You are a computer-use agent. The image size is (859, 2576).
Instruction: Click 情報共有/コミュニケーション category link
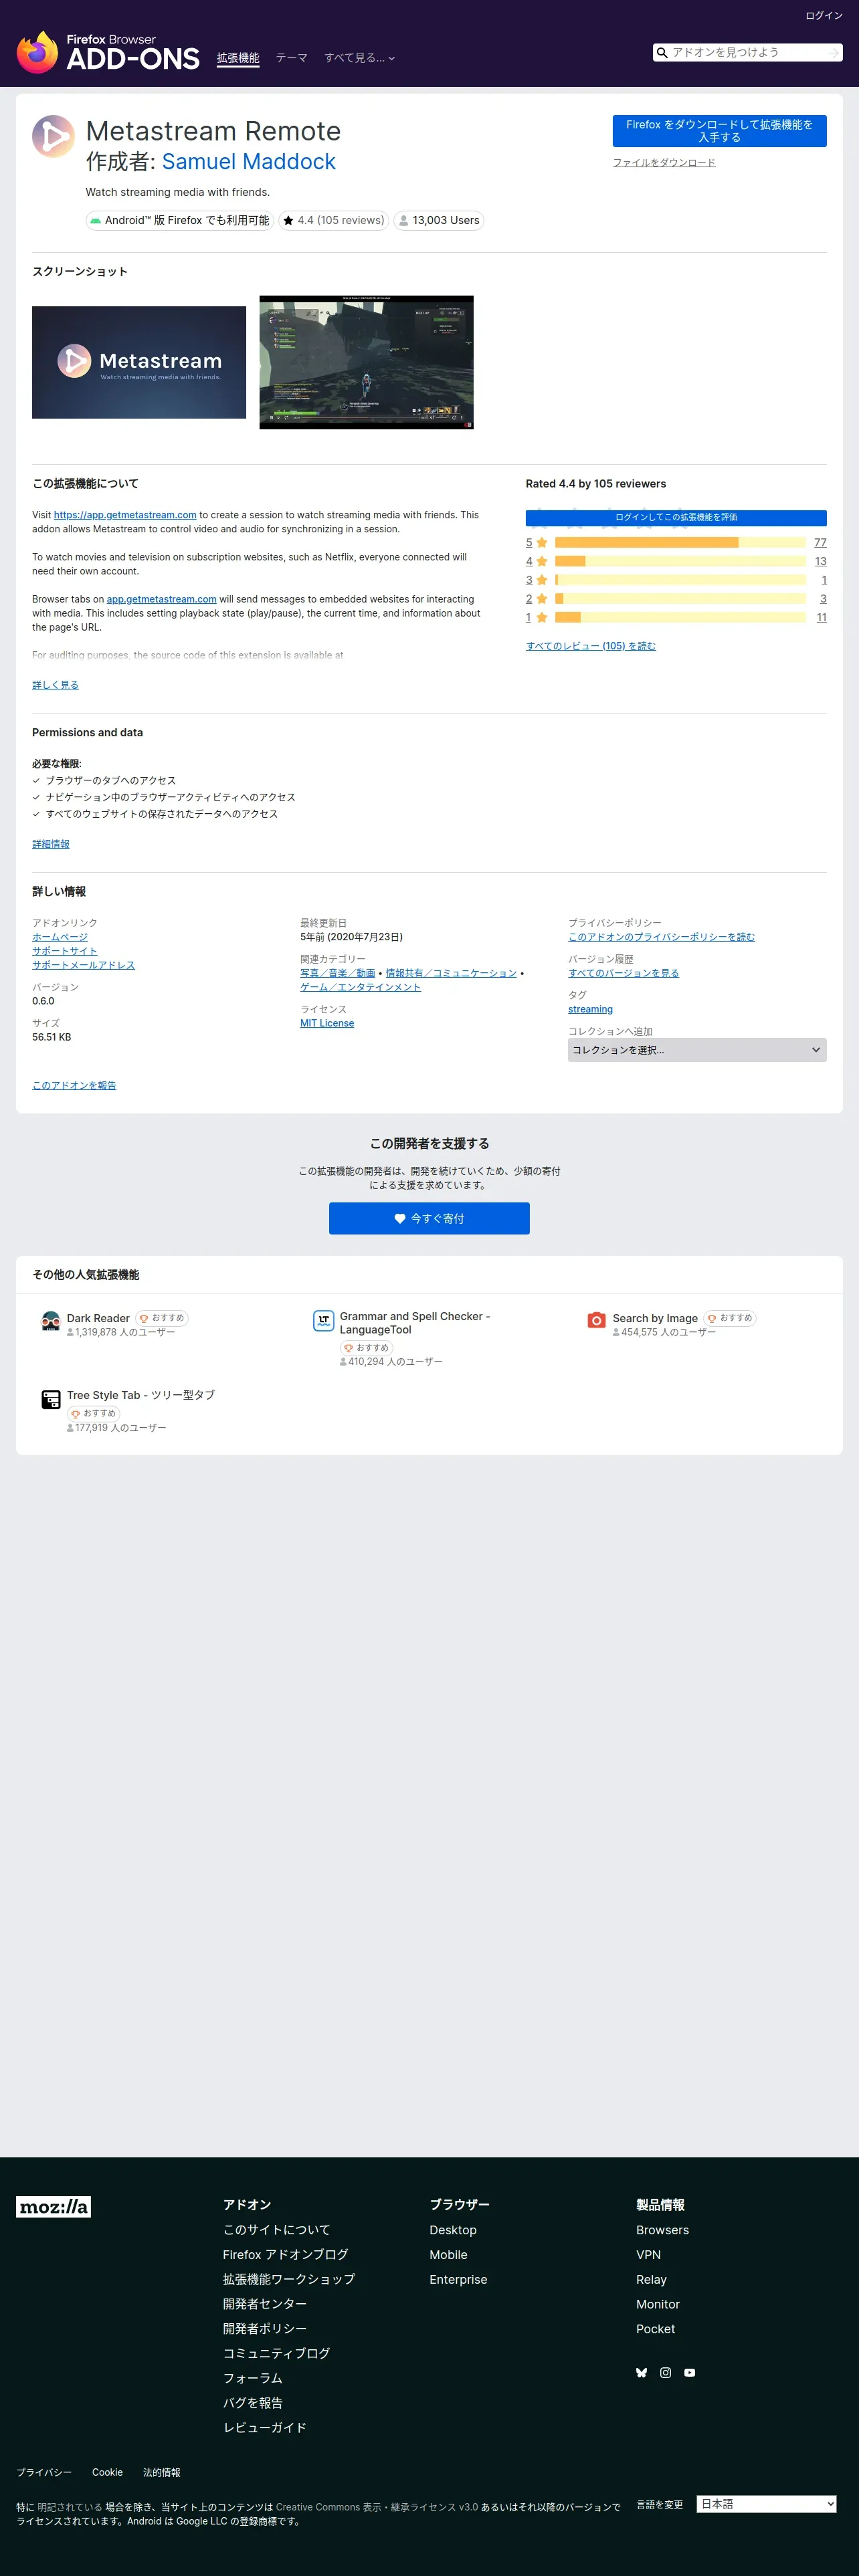click(451, 973)
